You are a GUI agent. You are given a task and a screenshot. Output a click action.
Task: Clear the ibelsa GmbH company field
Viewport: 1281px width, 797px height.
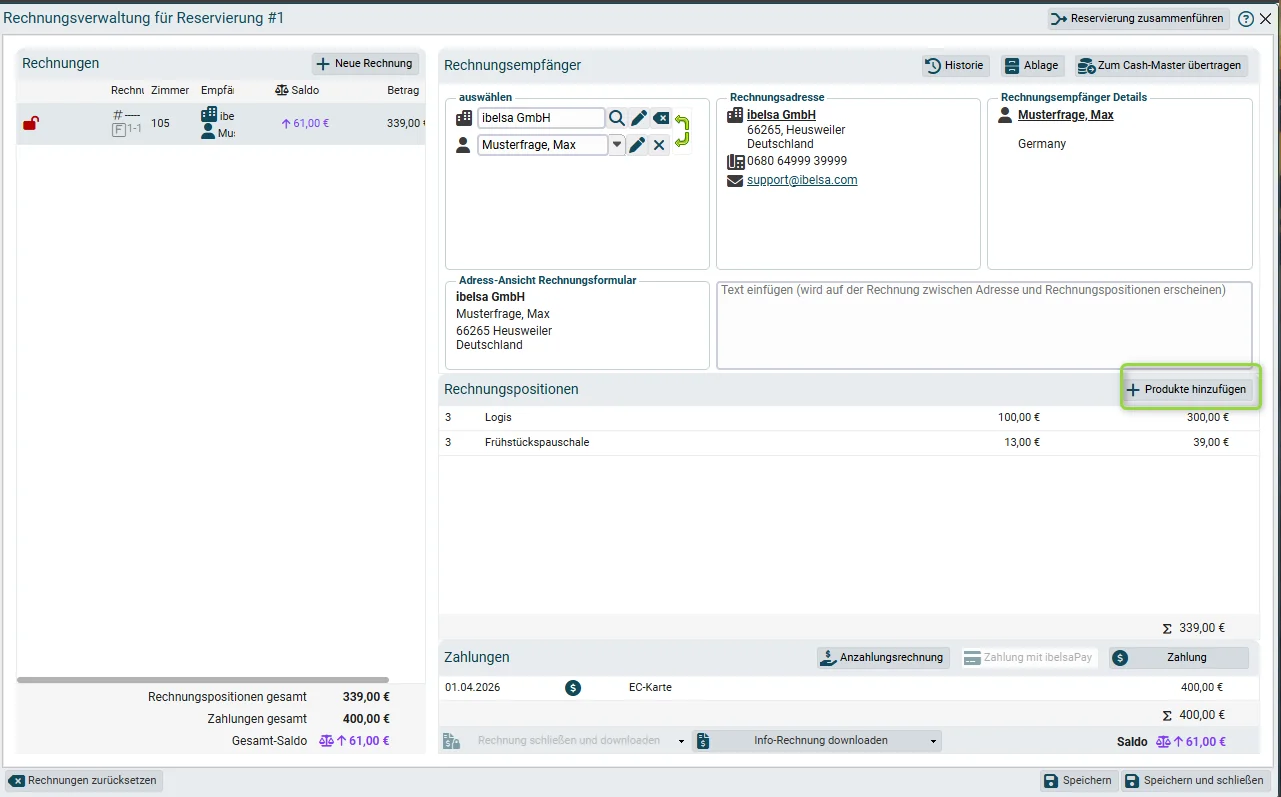(661, 118)
